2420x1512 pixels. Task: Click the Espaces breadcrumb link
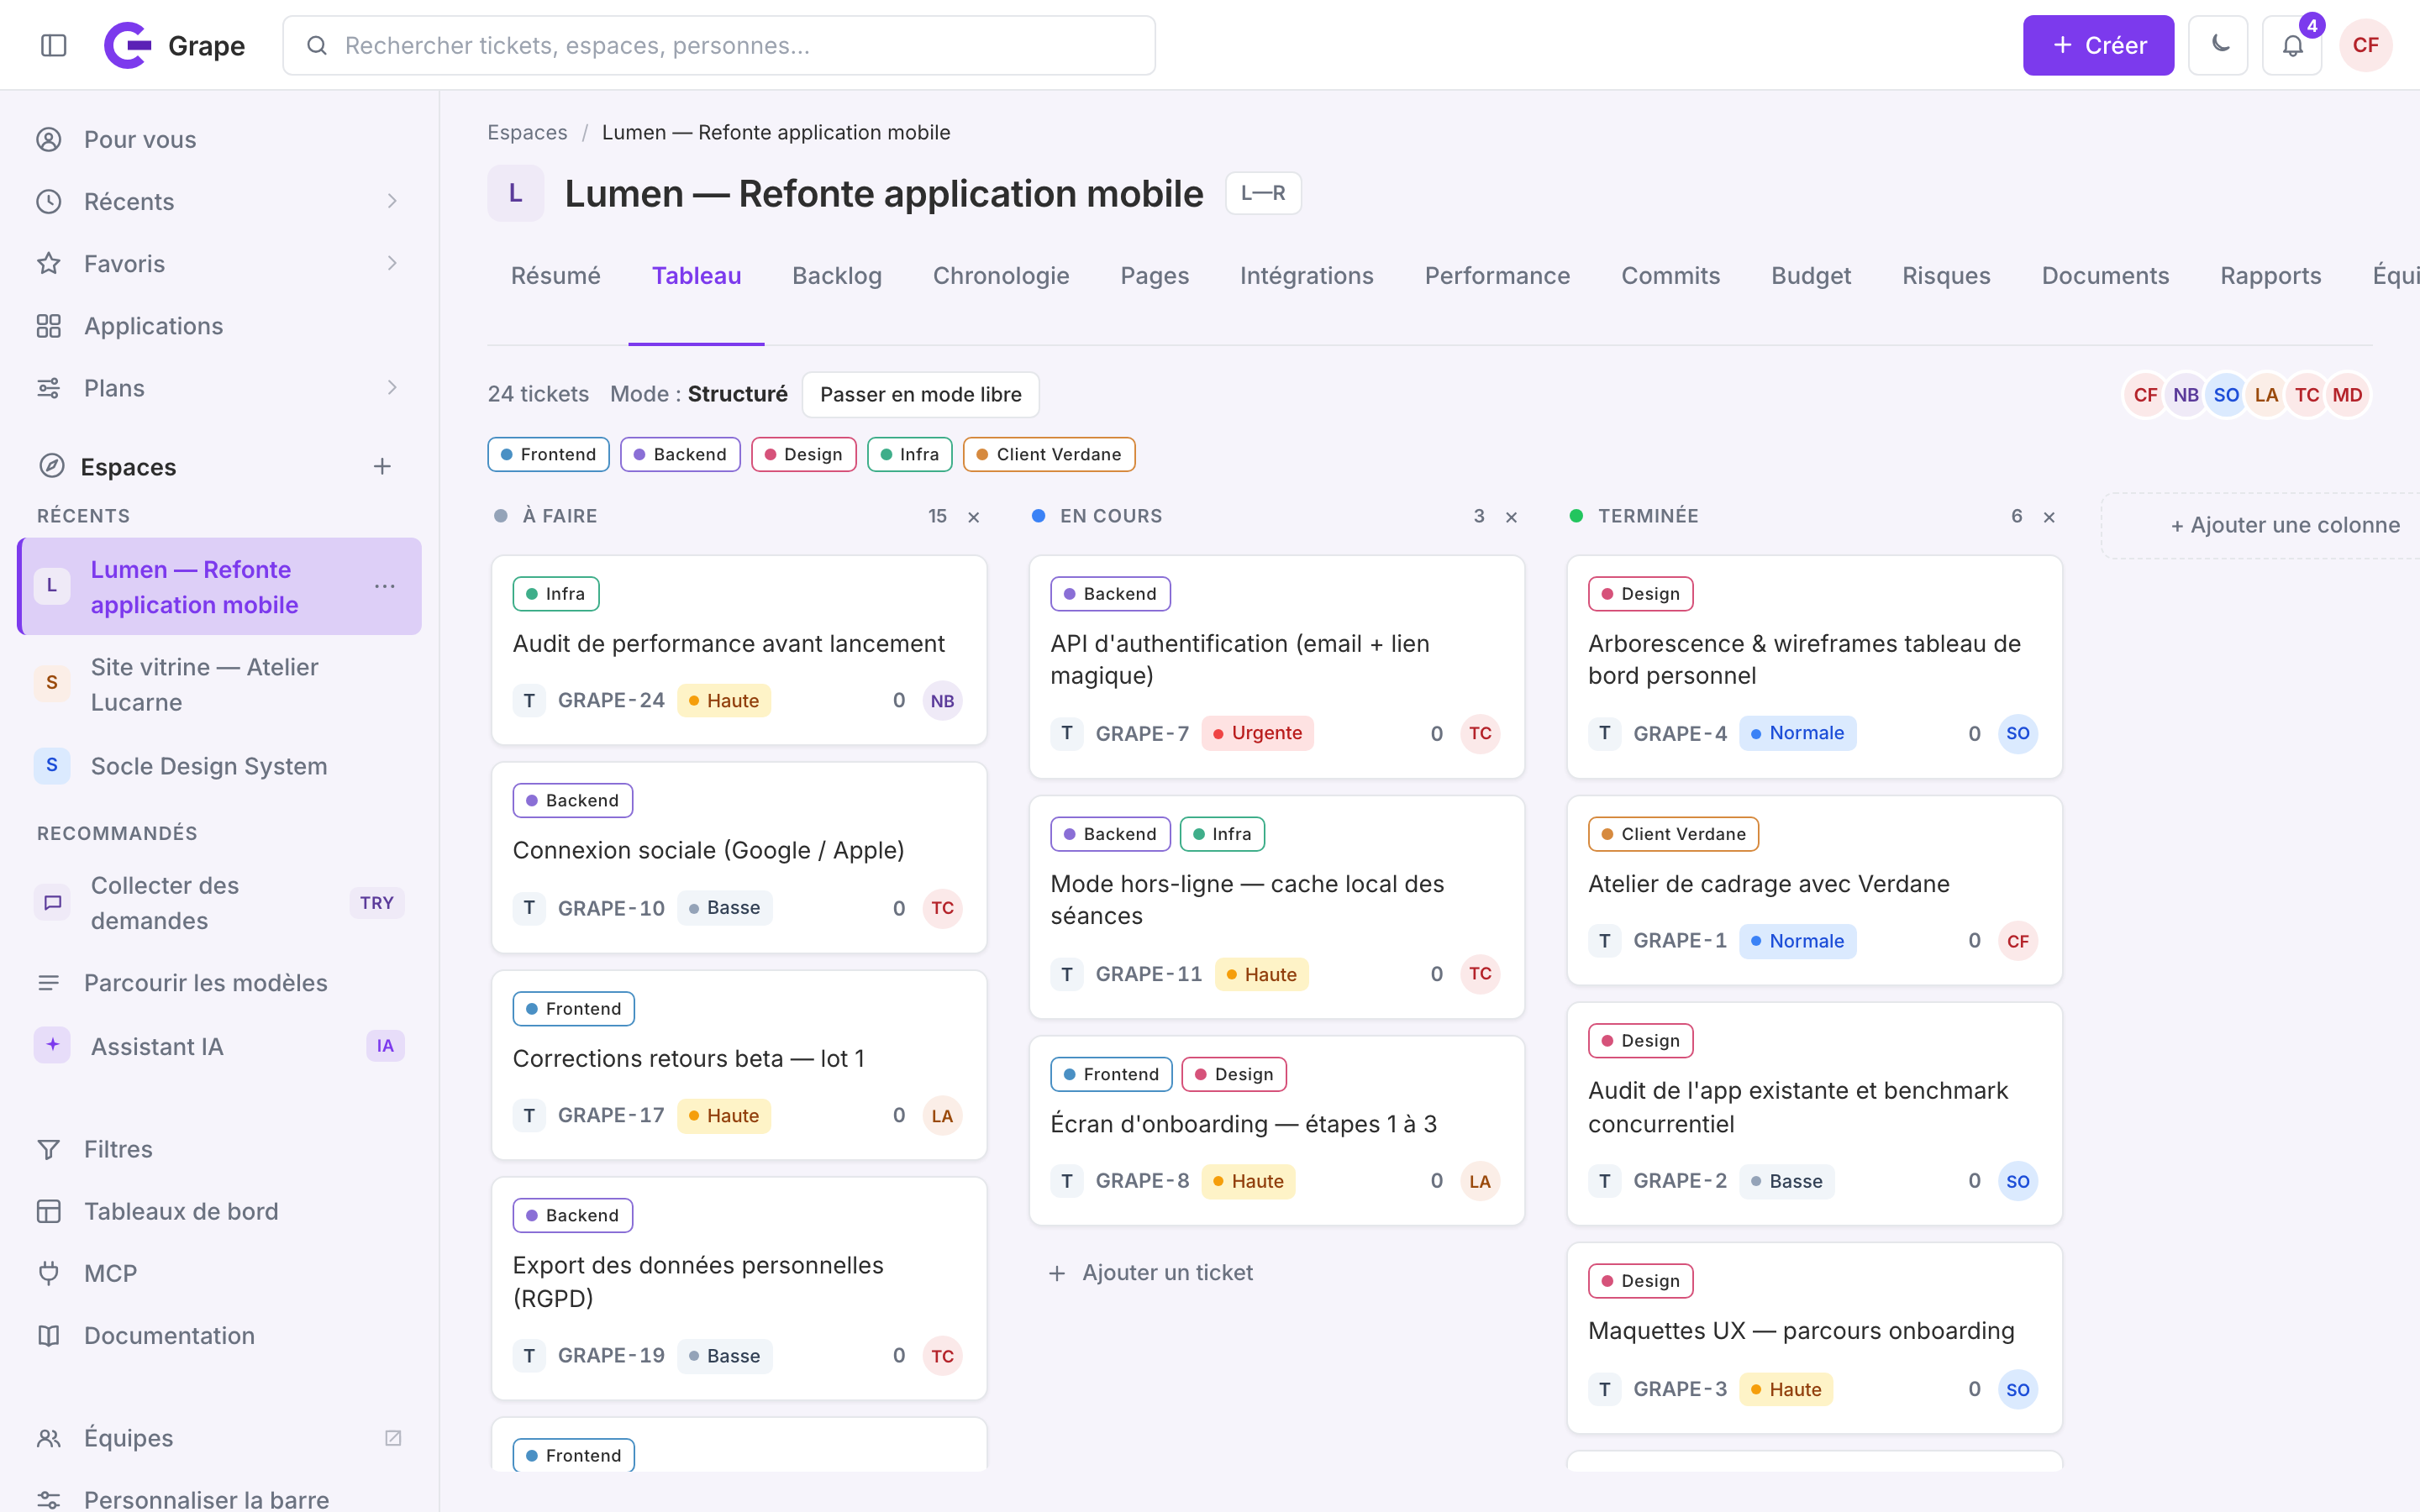coord(527,132)
